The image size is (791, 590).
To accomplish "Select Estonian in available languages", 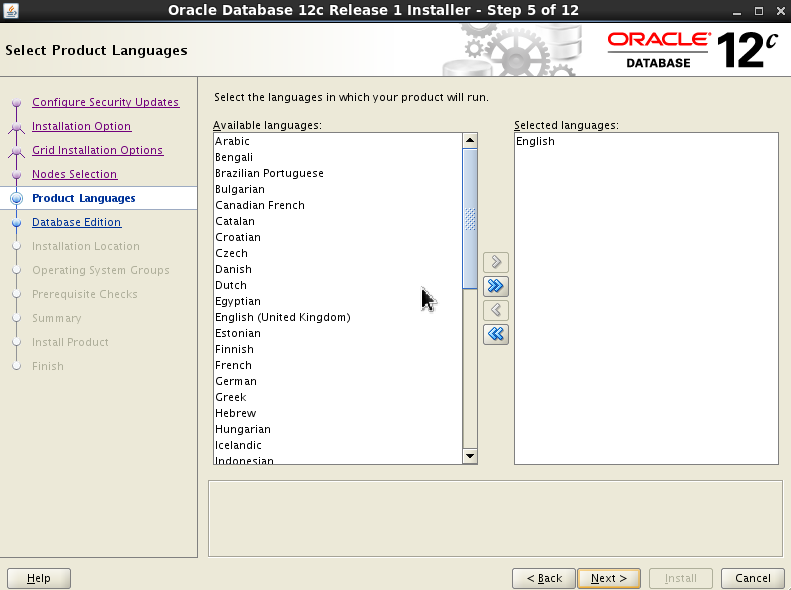I will tap(337, 333).
